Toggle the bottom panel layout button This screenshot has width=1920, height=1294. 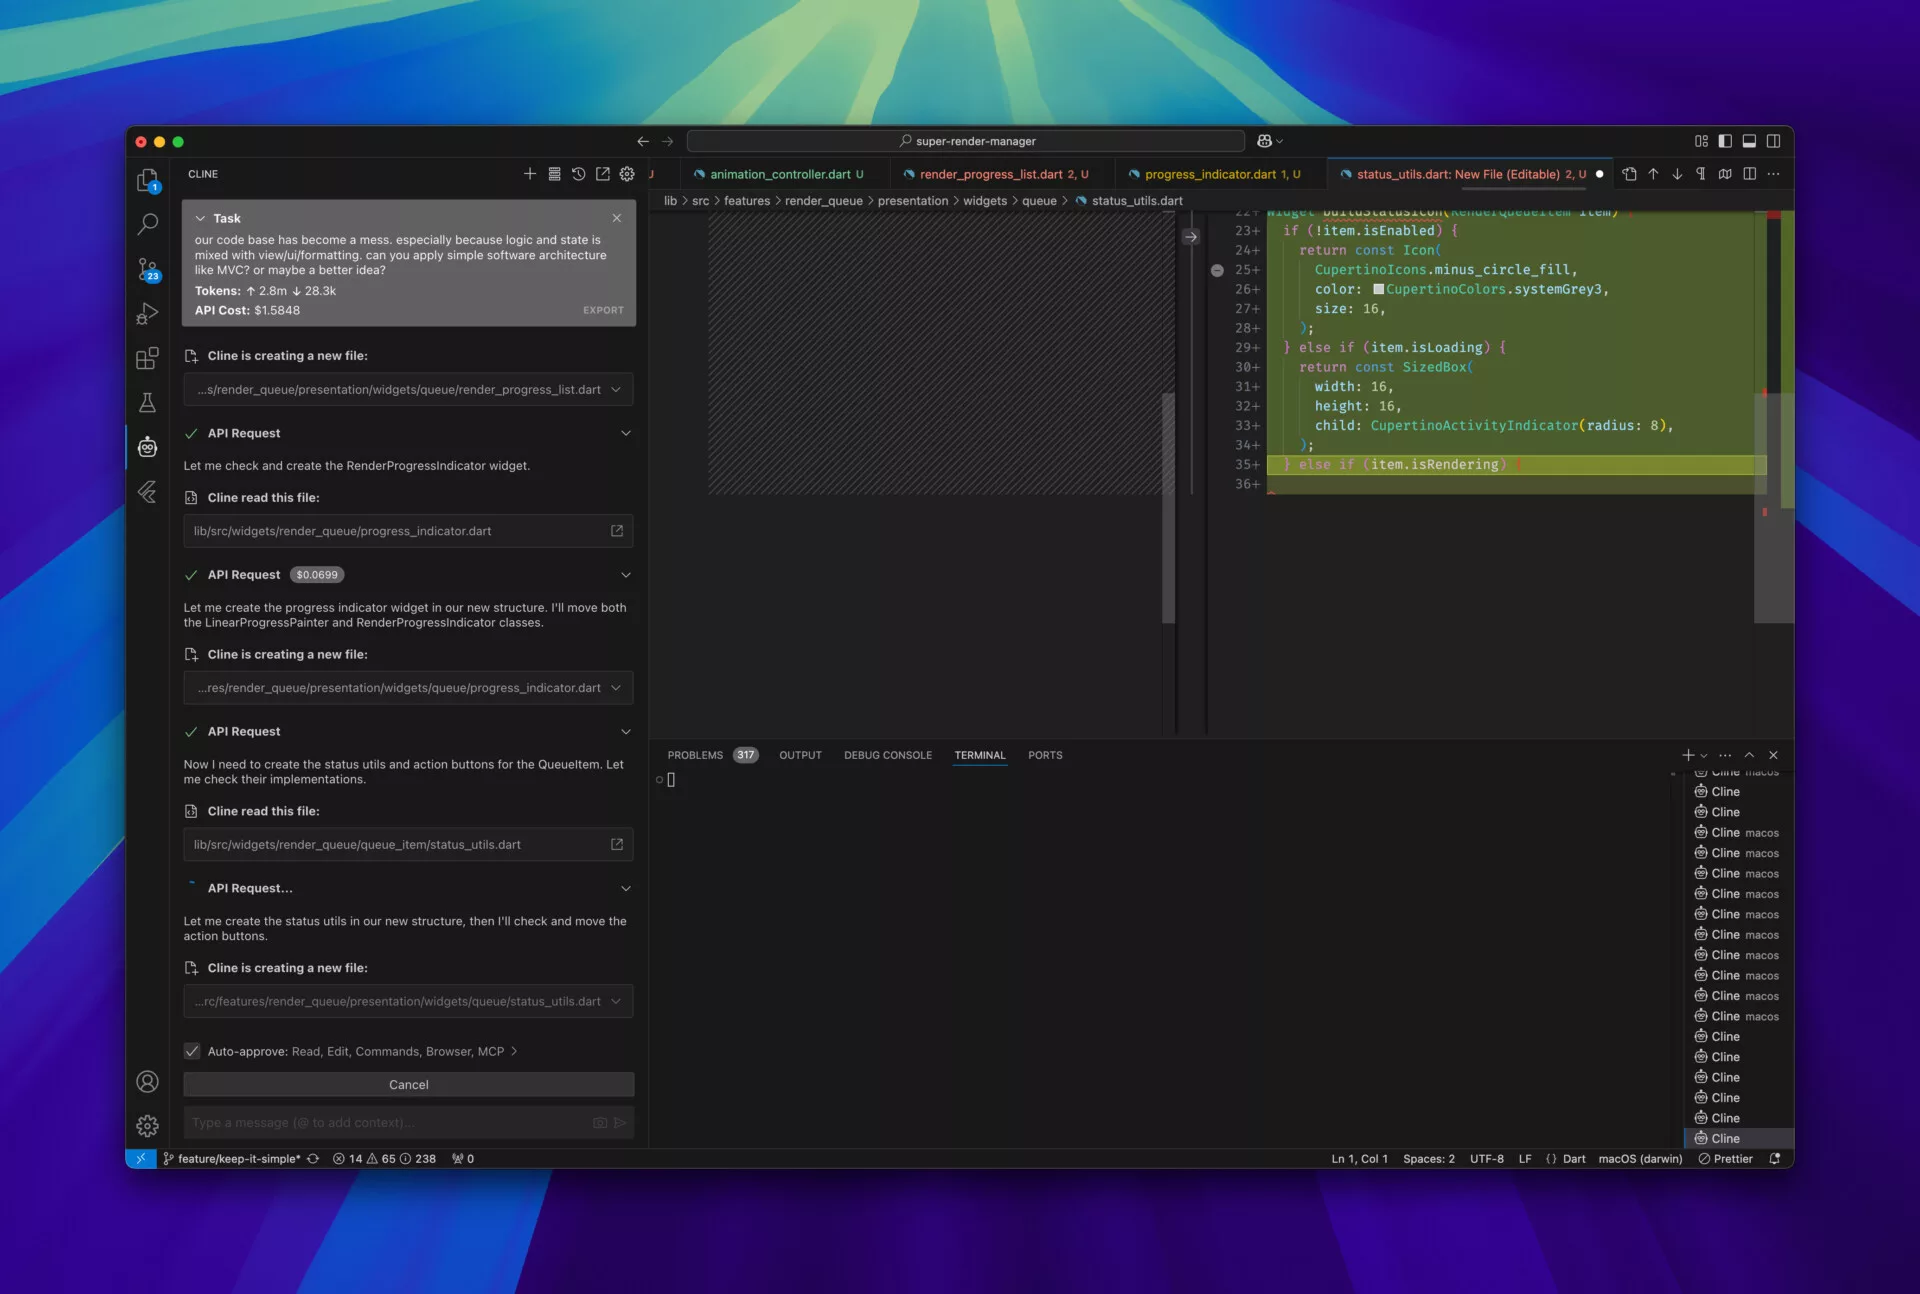[1749, 141]
